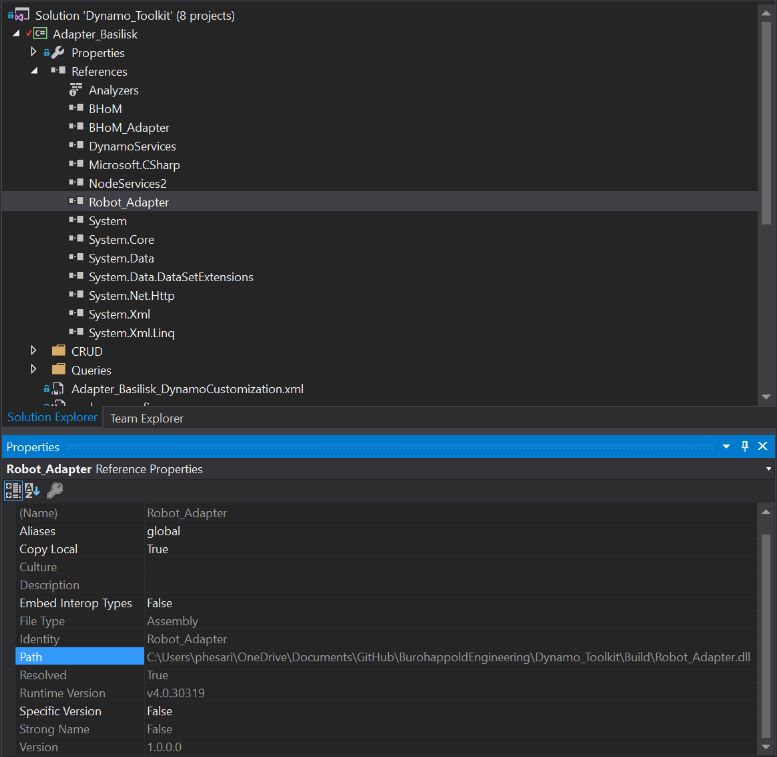
Task: Select the Embed Interop Types value False
Action: [159, 603]
